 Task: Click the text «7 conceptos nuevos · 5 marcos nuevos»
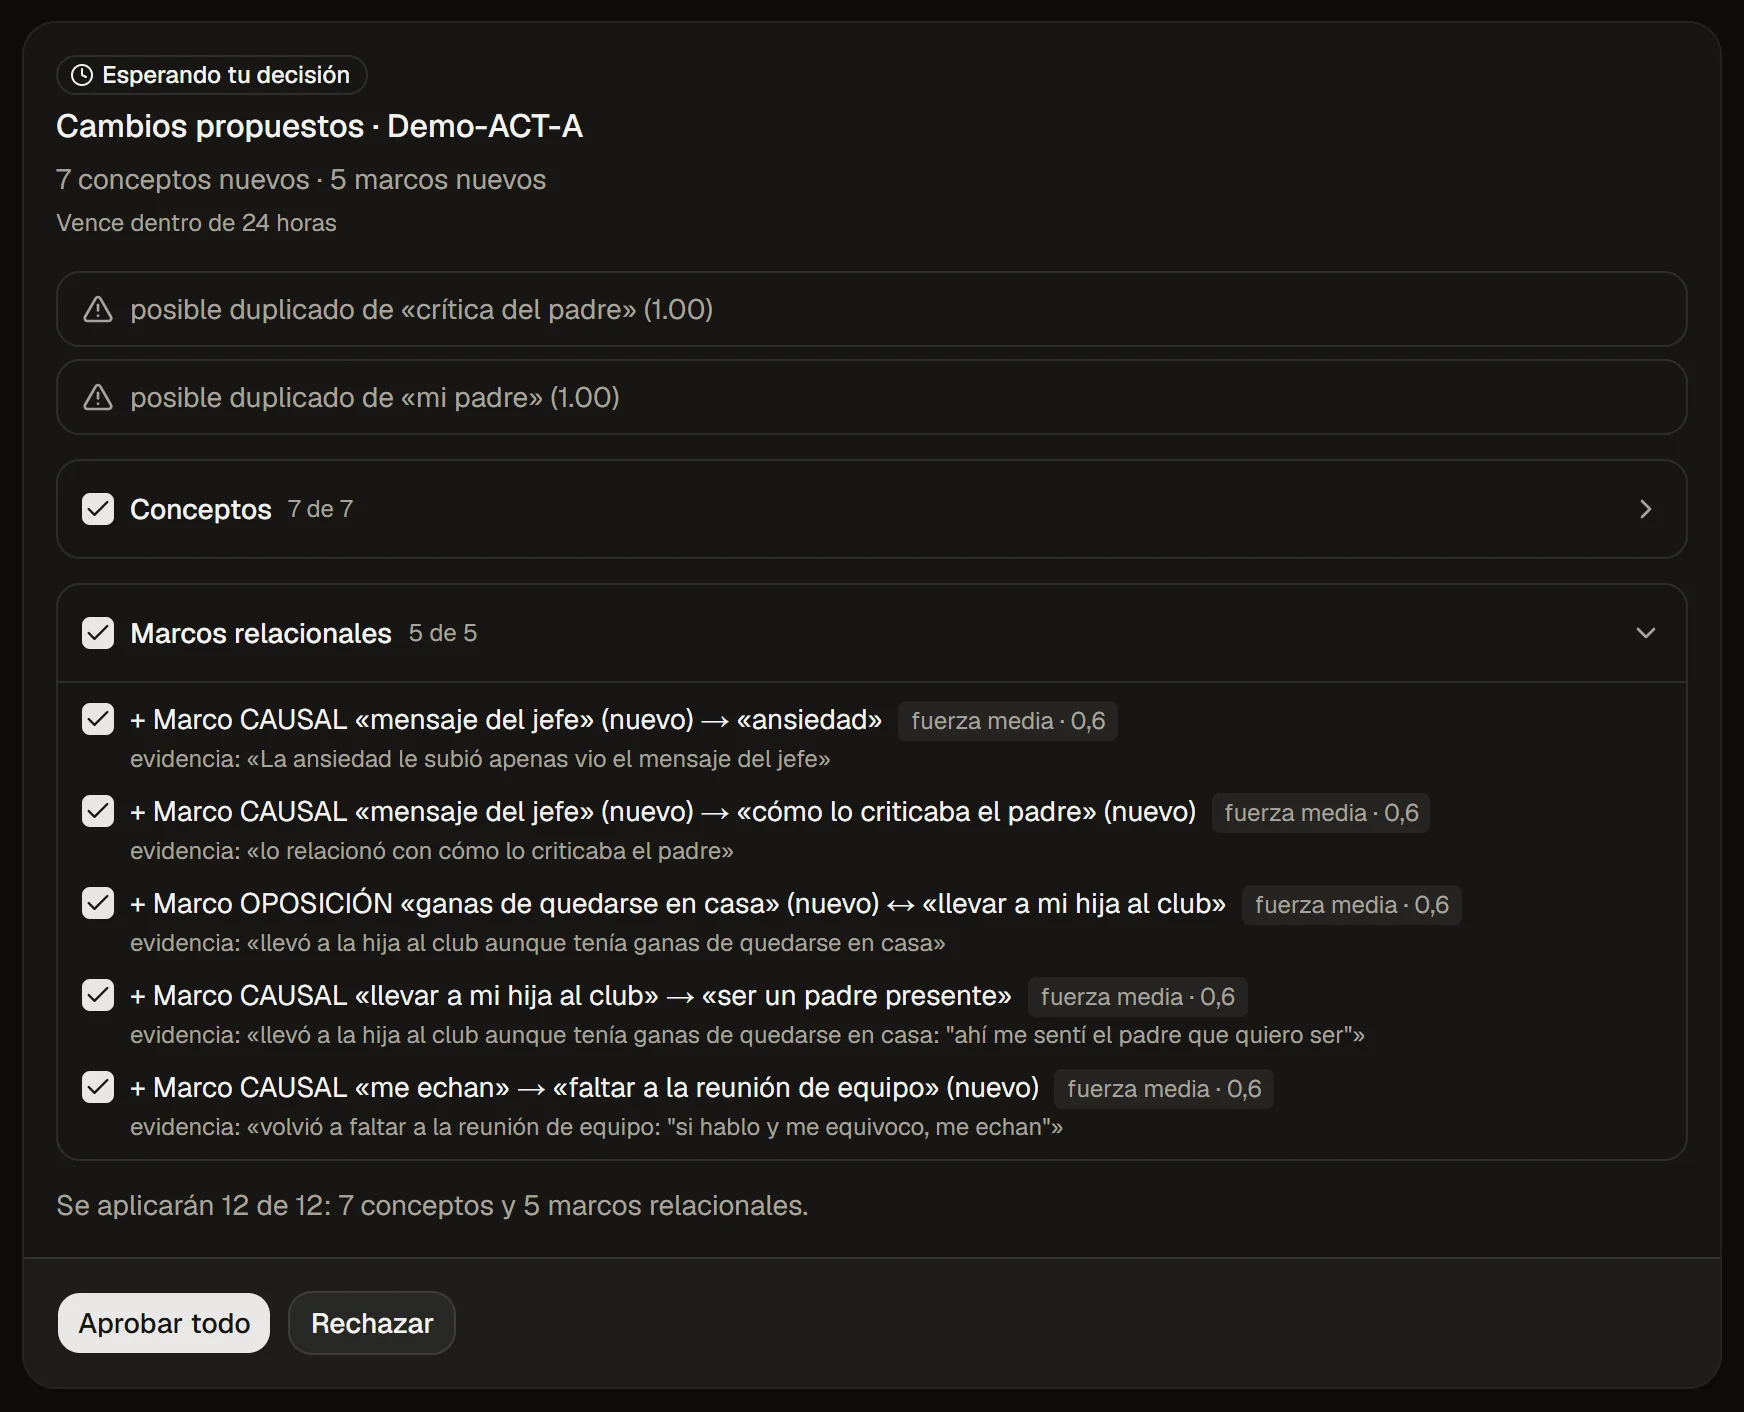click(x=301, y=180)
